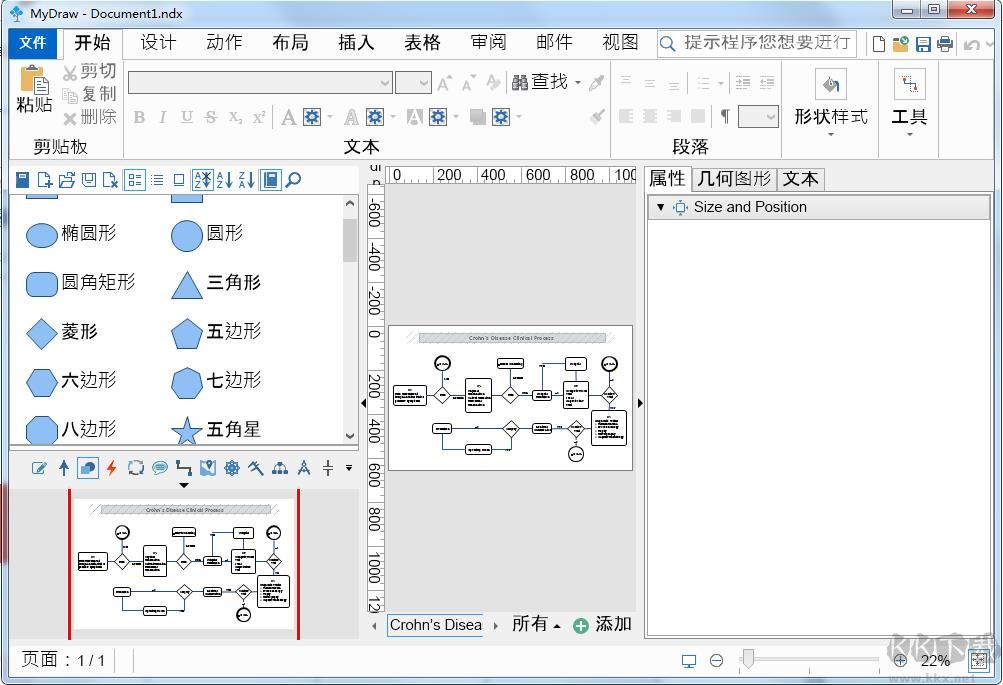Open the map shapes library icon

[208, 467]
